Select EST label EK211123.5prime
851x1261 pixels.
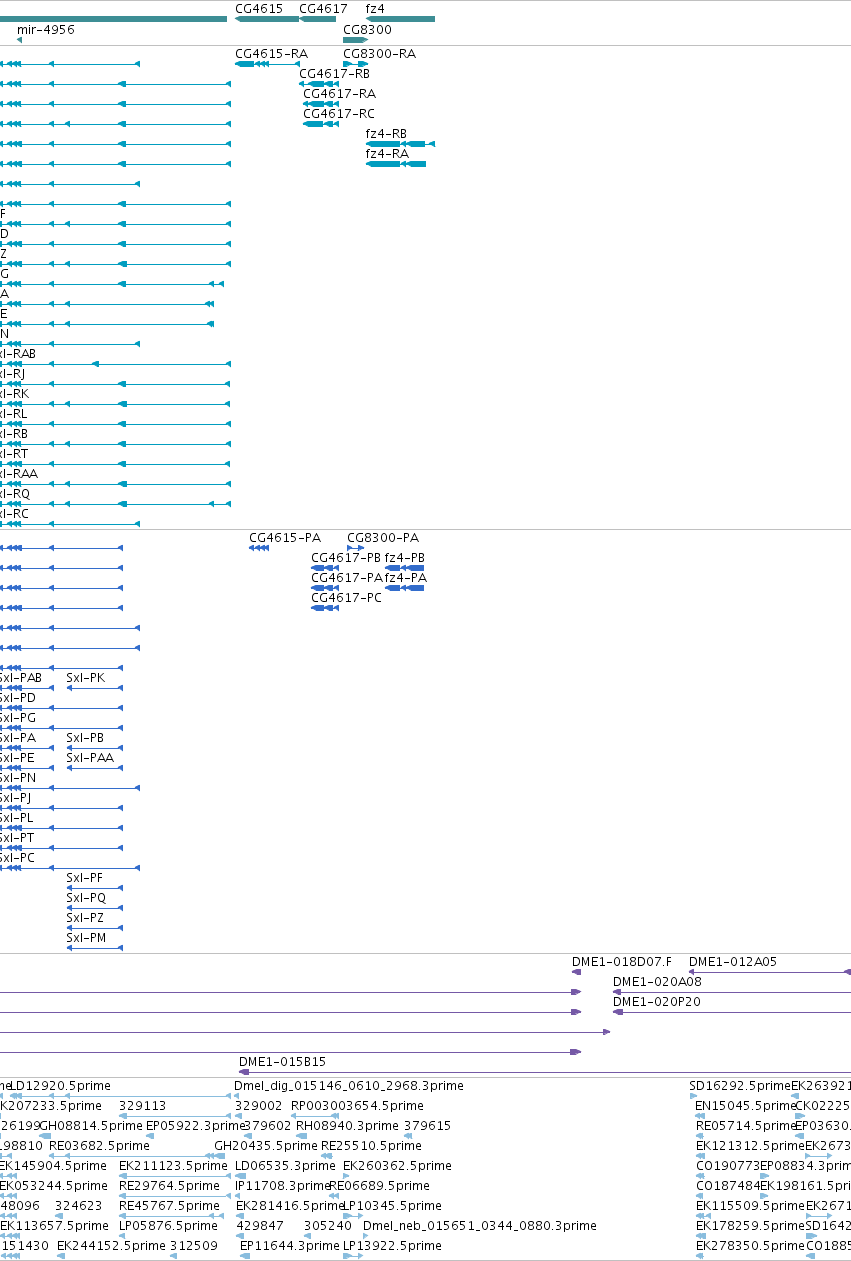(x=174, y=1166)
